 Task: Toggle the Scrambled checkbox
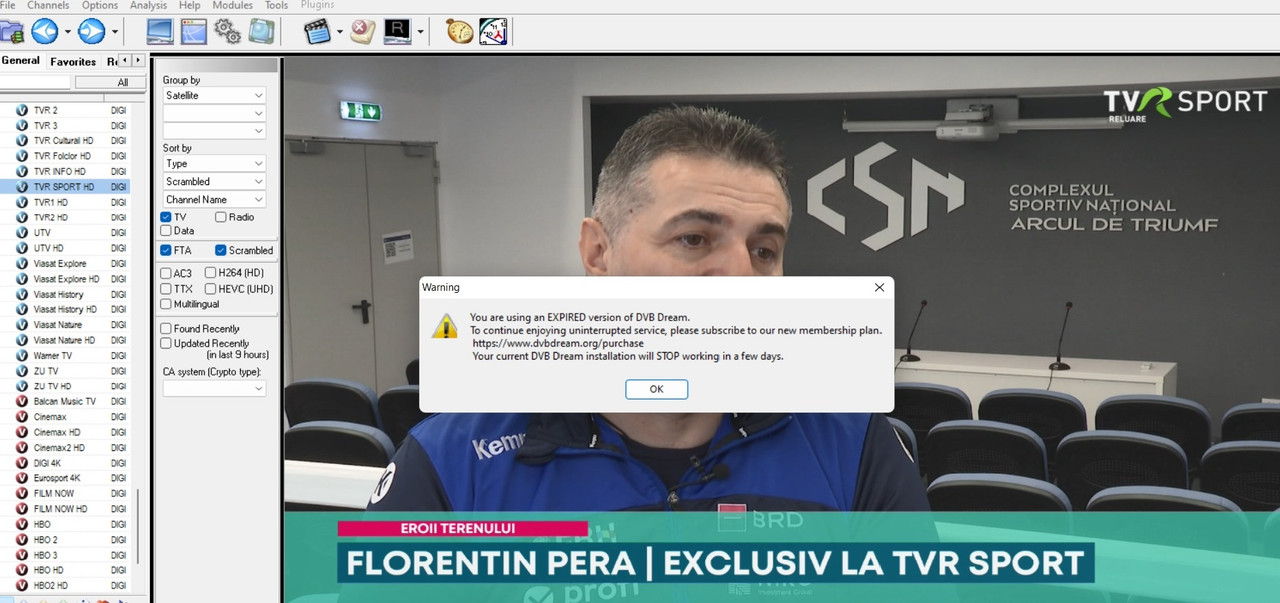point(220,250)
